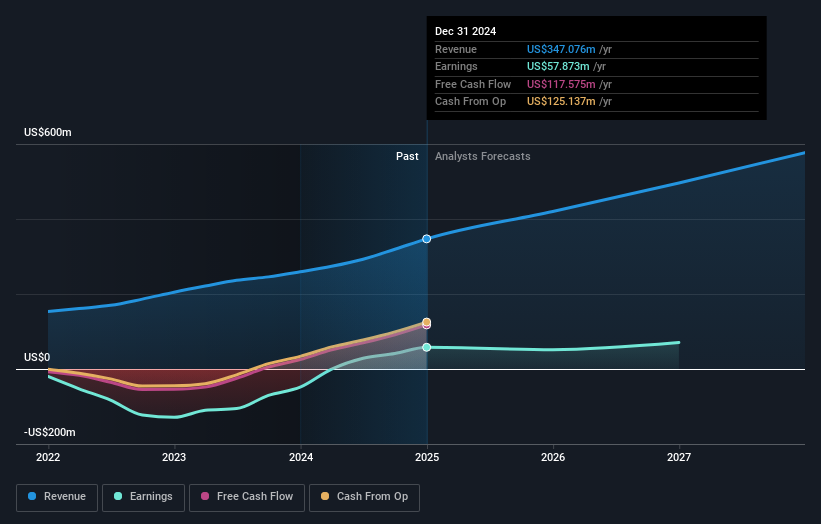Click the Revenue row label in tooltip

(x=456, y=49)
